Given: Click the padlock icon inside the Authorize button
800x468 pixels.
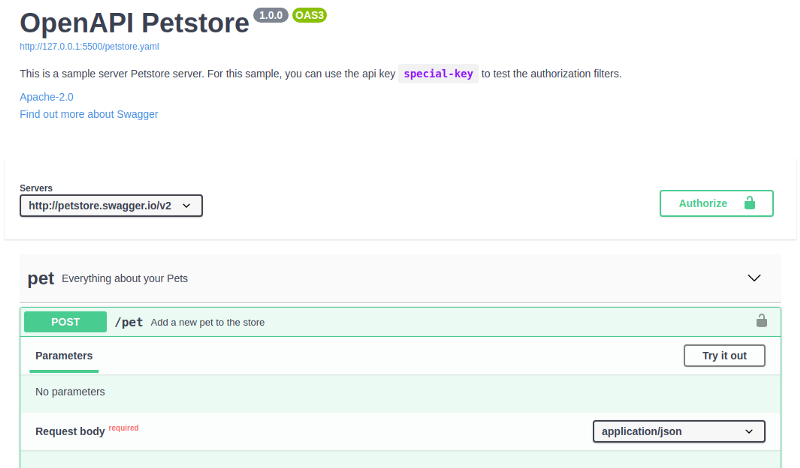Looking at the screenshot, I should point(749,203).
